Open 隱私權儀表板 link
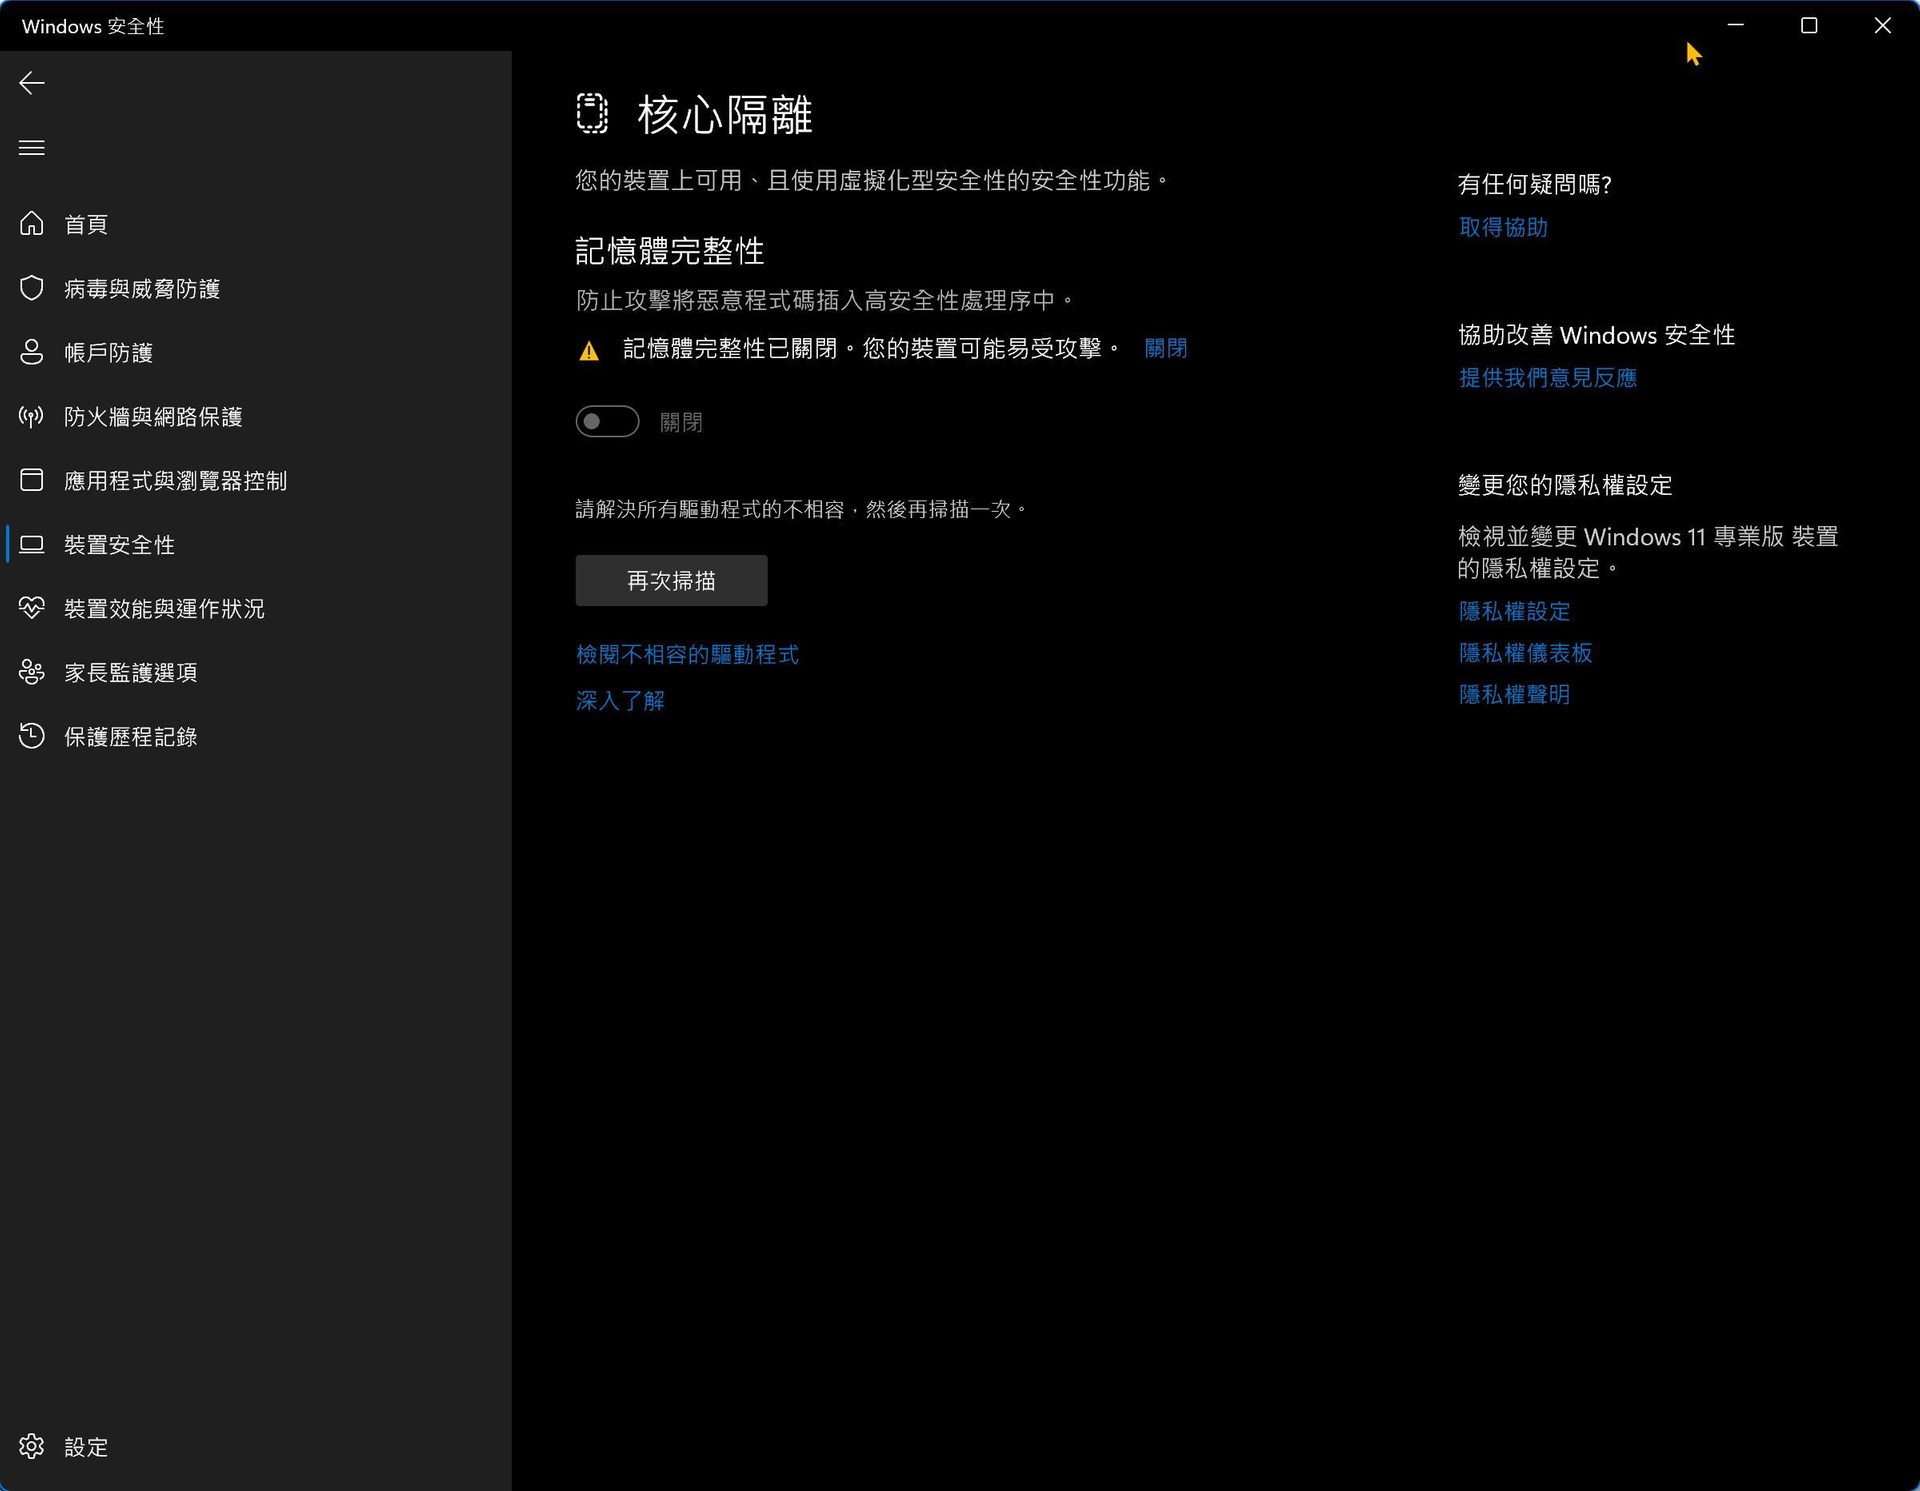The width and height of the screenshot is (1920, 1491). pyautogui.click(x=1525, y=653)
